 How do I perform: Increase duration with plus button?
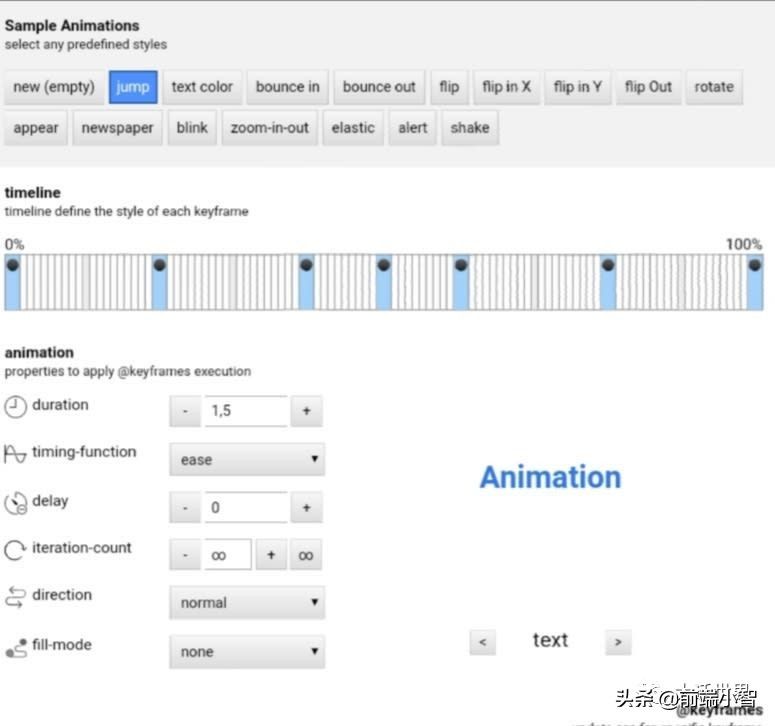307,411
